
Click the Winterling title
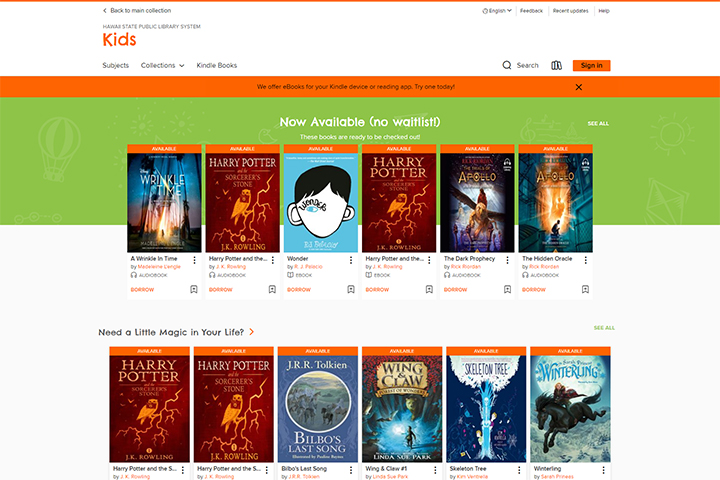click(547, 469)
